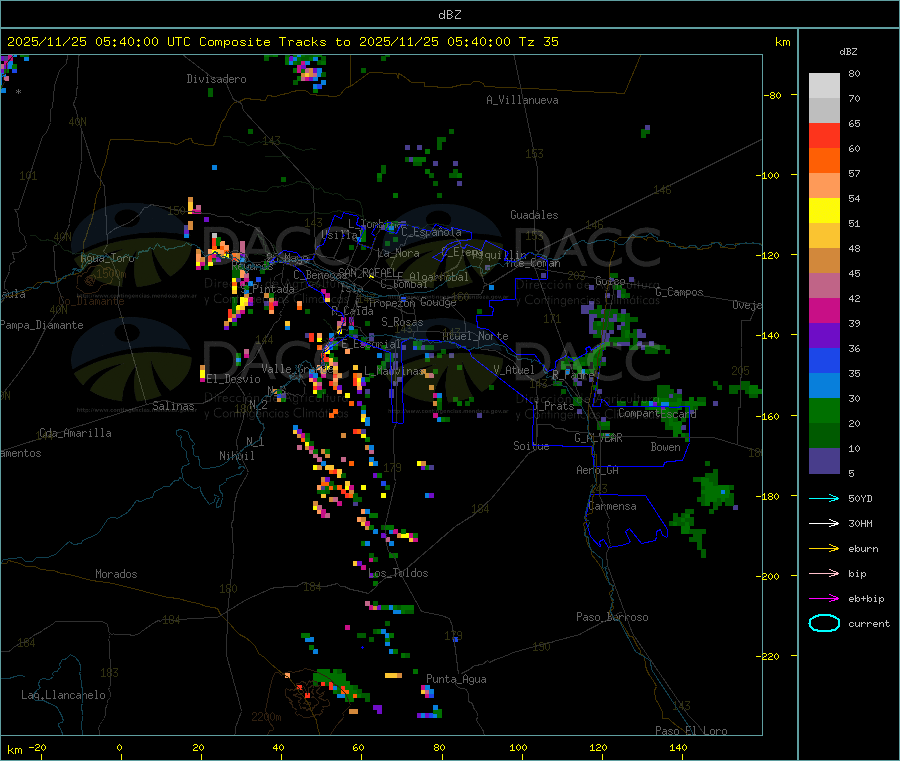Click the 'S_Rosas' map label
Screen dimensions: 900x761
(402, 322)
